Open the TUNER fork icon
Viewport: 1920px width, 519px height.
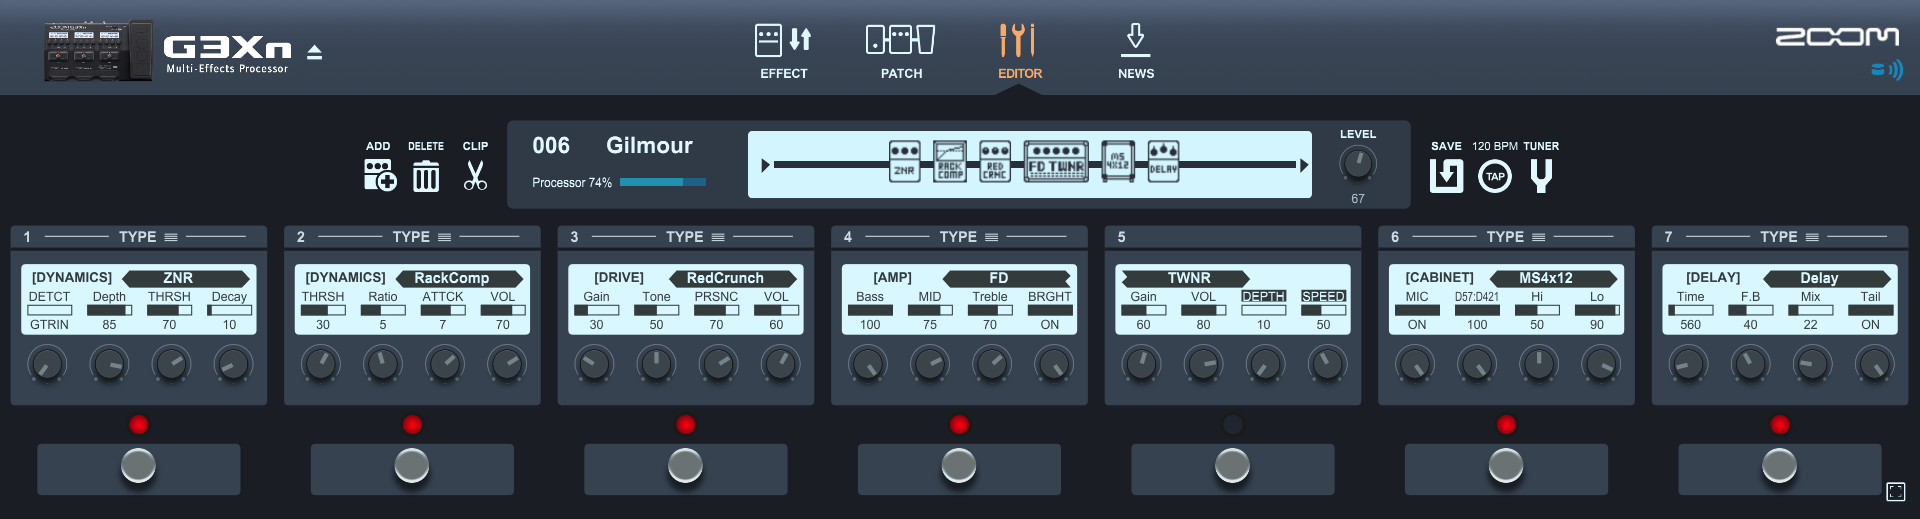[1541, 176]
